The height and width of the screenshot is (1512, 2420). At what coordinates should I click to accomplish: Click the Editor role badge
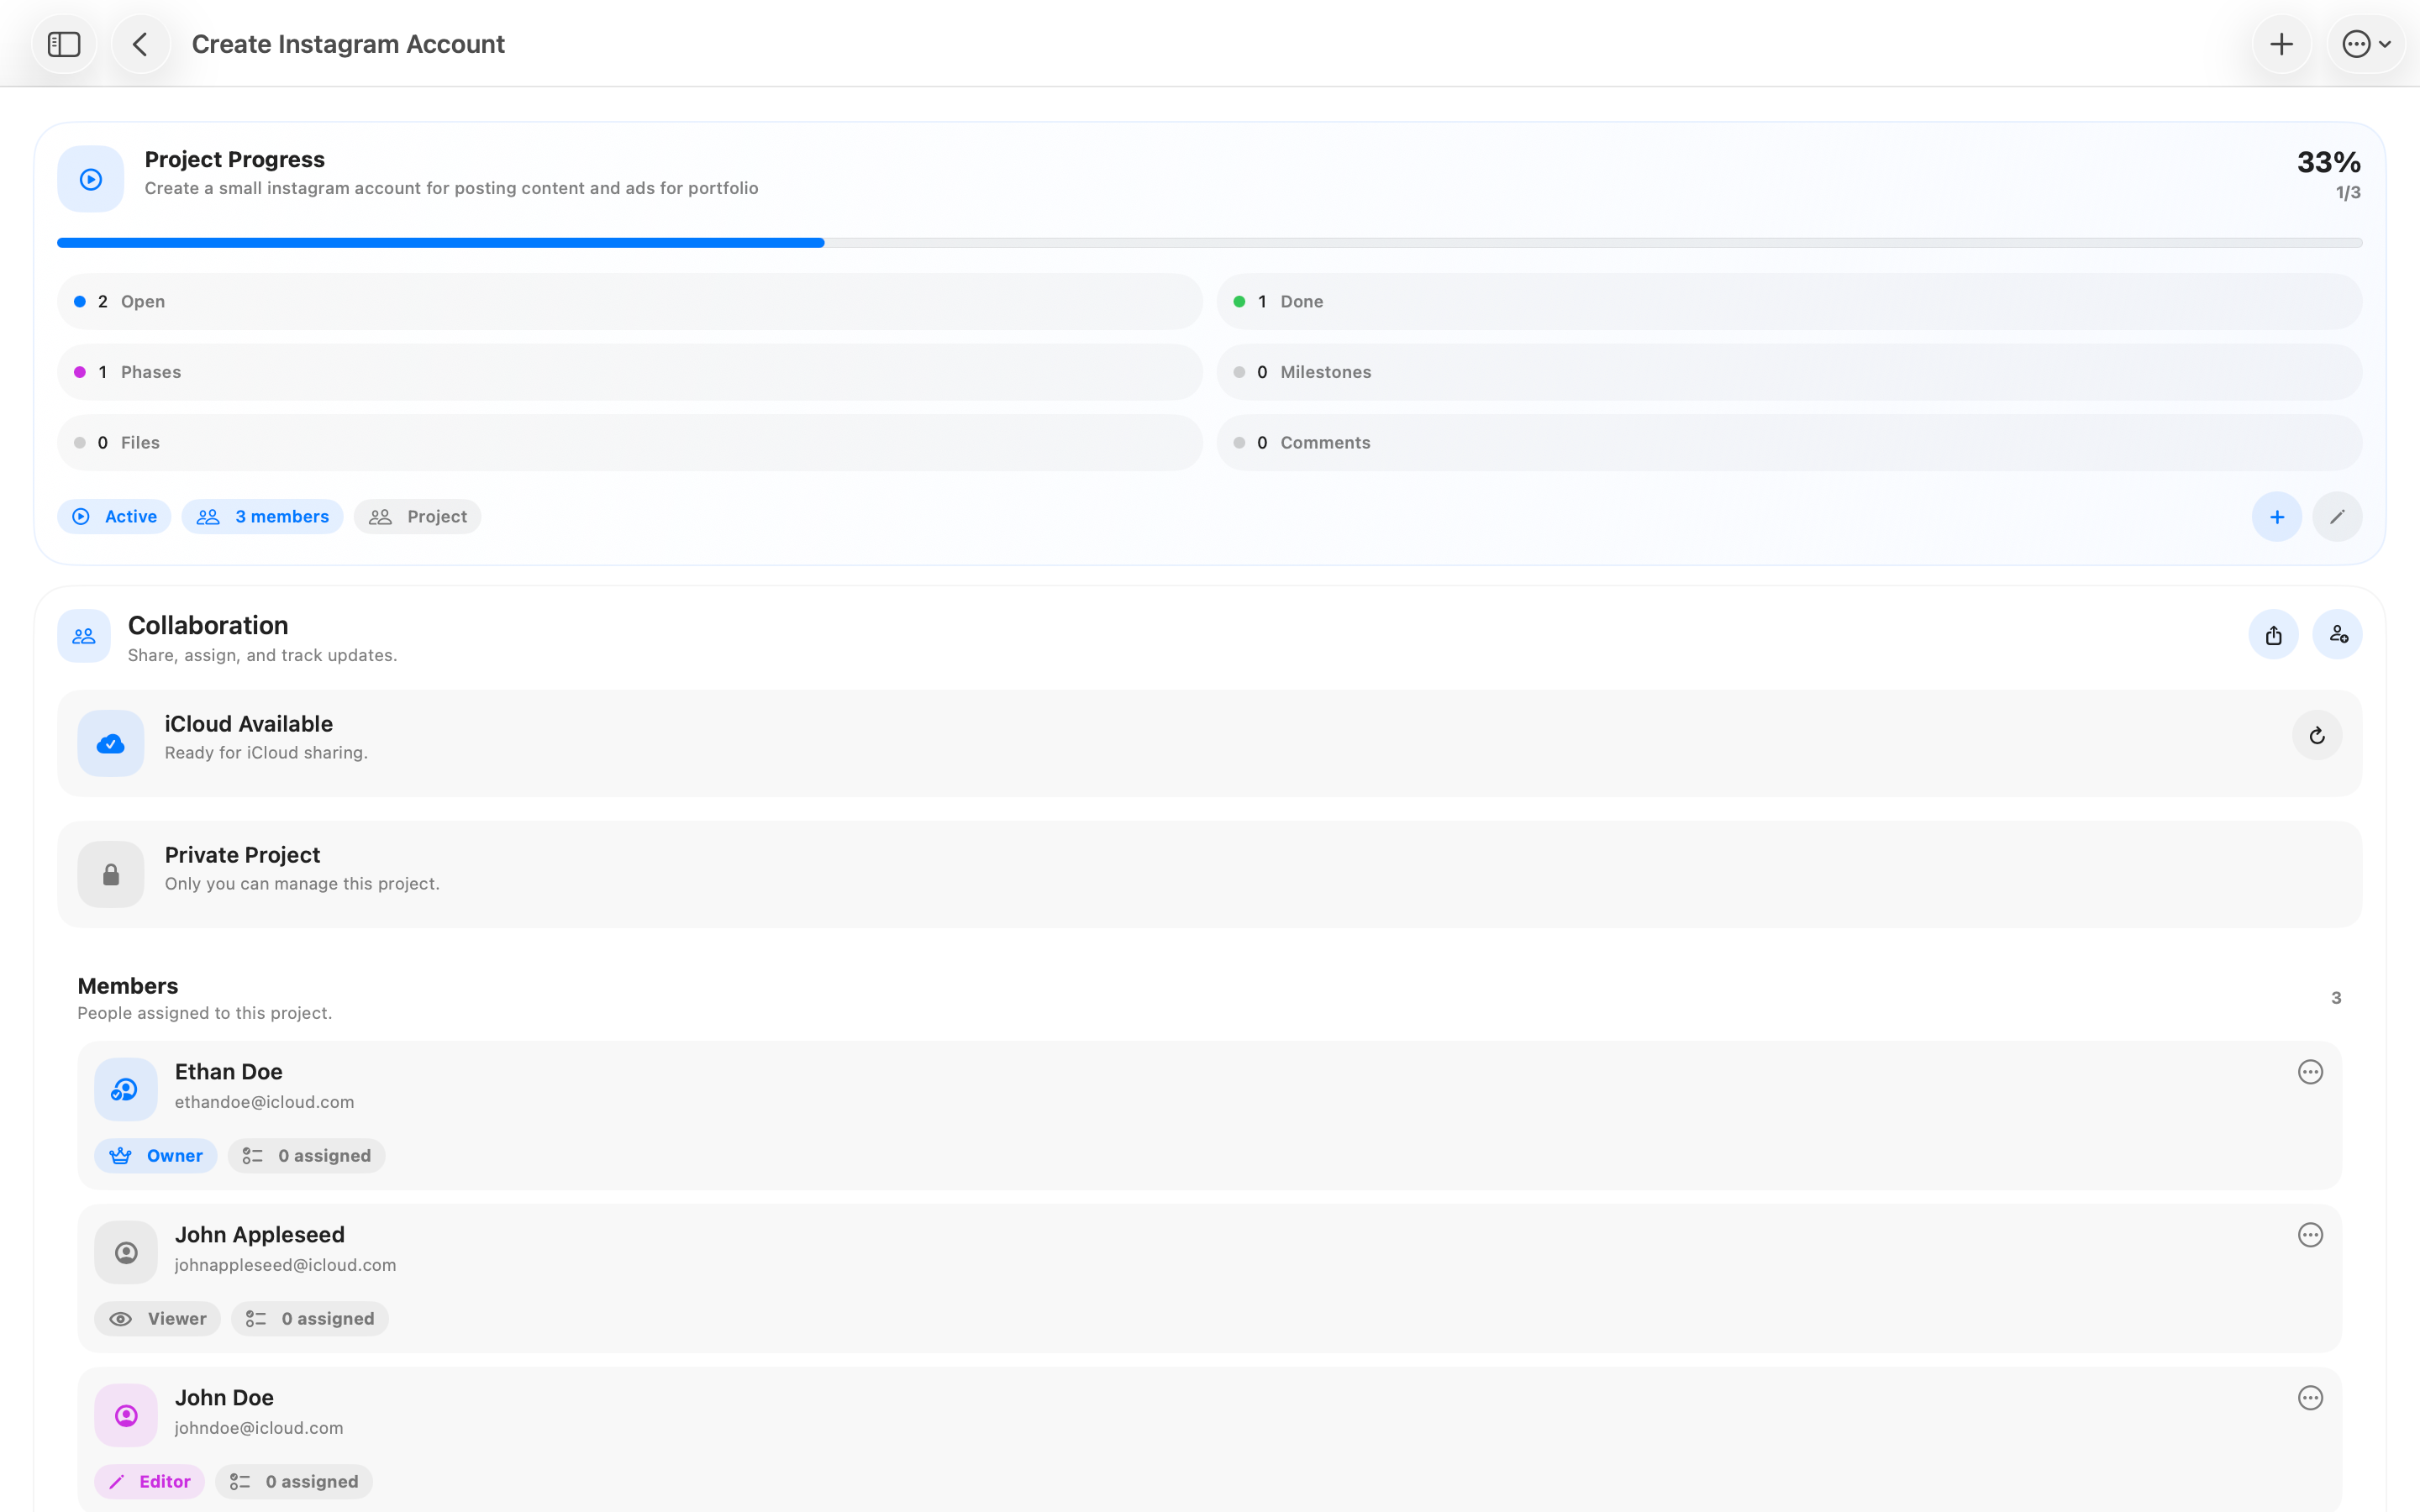149,1482
